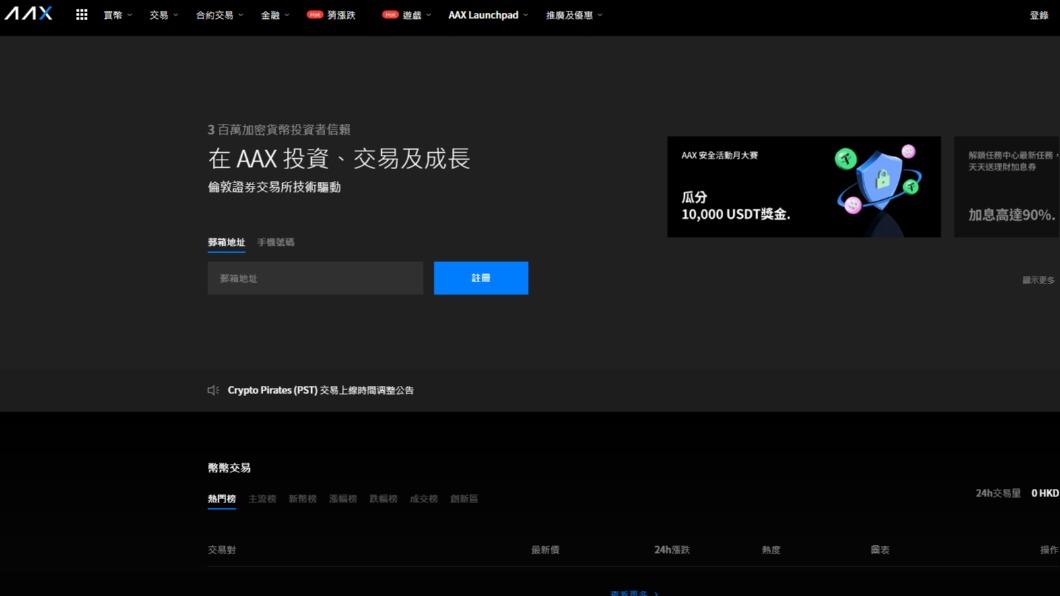1060x596 pixels.
Task: Expand the 買幣 dropdown menu
Action: pos(118,15)
